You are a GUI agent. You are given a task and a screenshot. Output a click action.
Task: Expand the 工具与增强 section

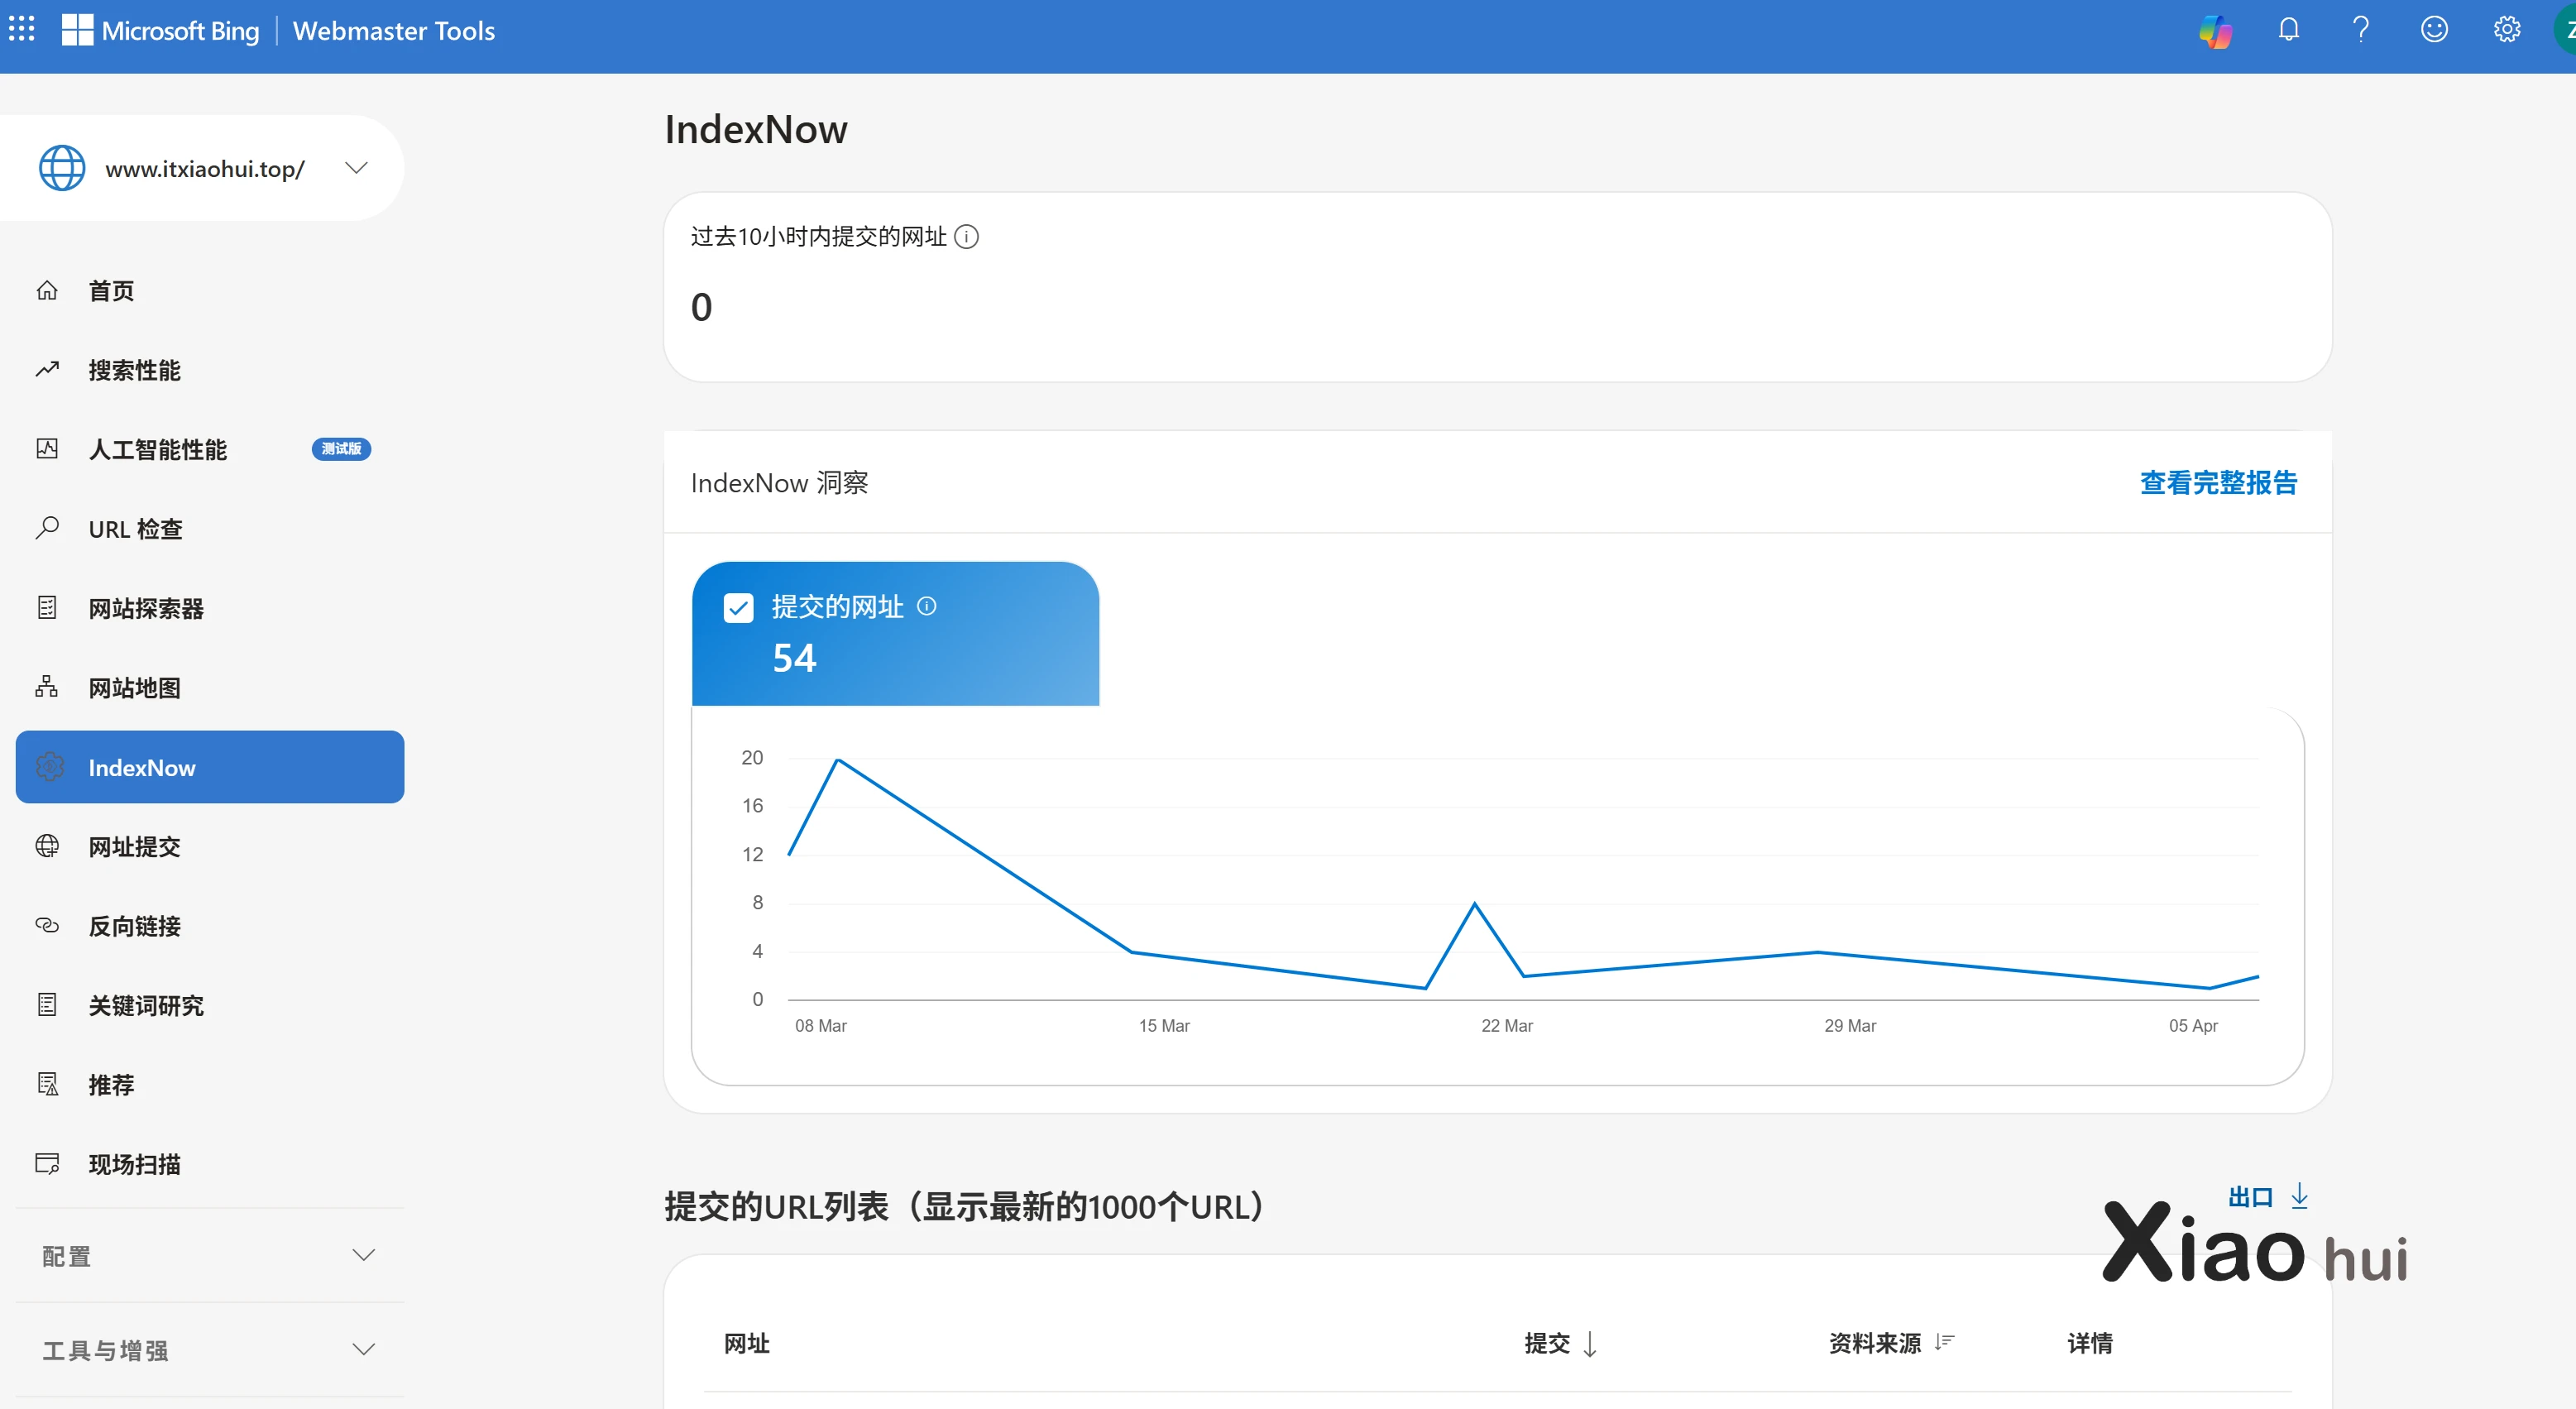point(364,1350)
